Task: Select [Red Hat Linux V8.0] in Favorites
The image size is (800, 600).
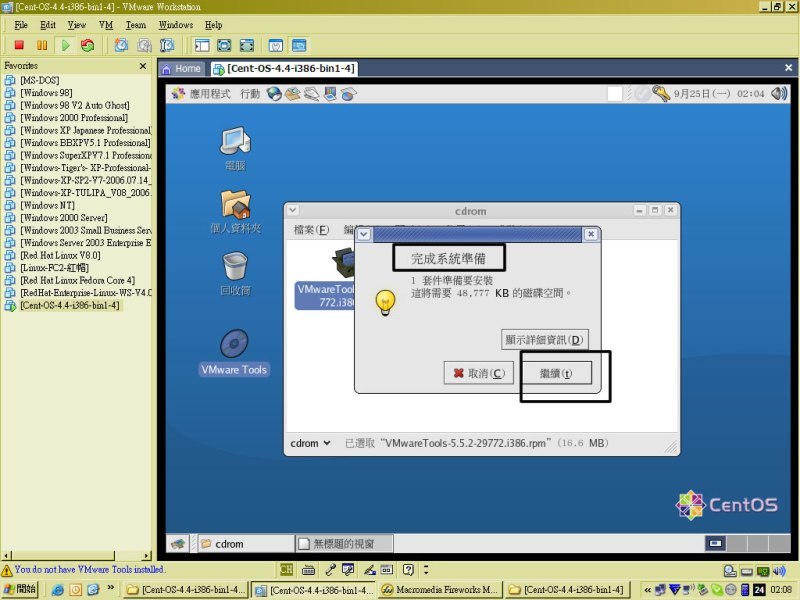Action: click(60, 255)
